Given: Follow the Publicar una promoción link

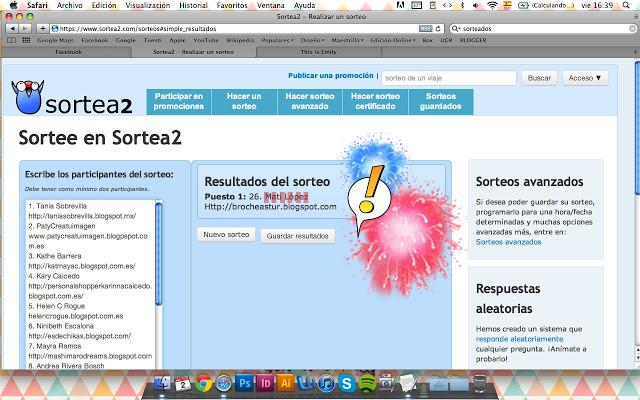Looking at the screenshot, I should 331,76.
